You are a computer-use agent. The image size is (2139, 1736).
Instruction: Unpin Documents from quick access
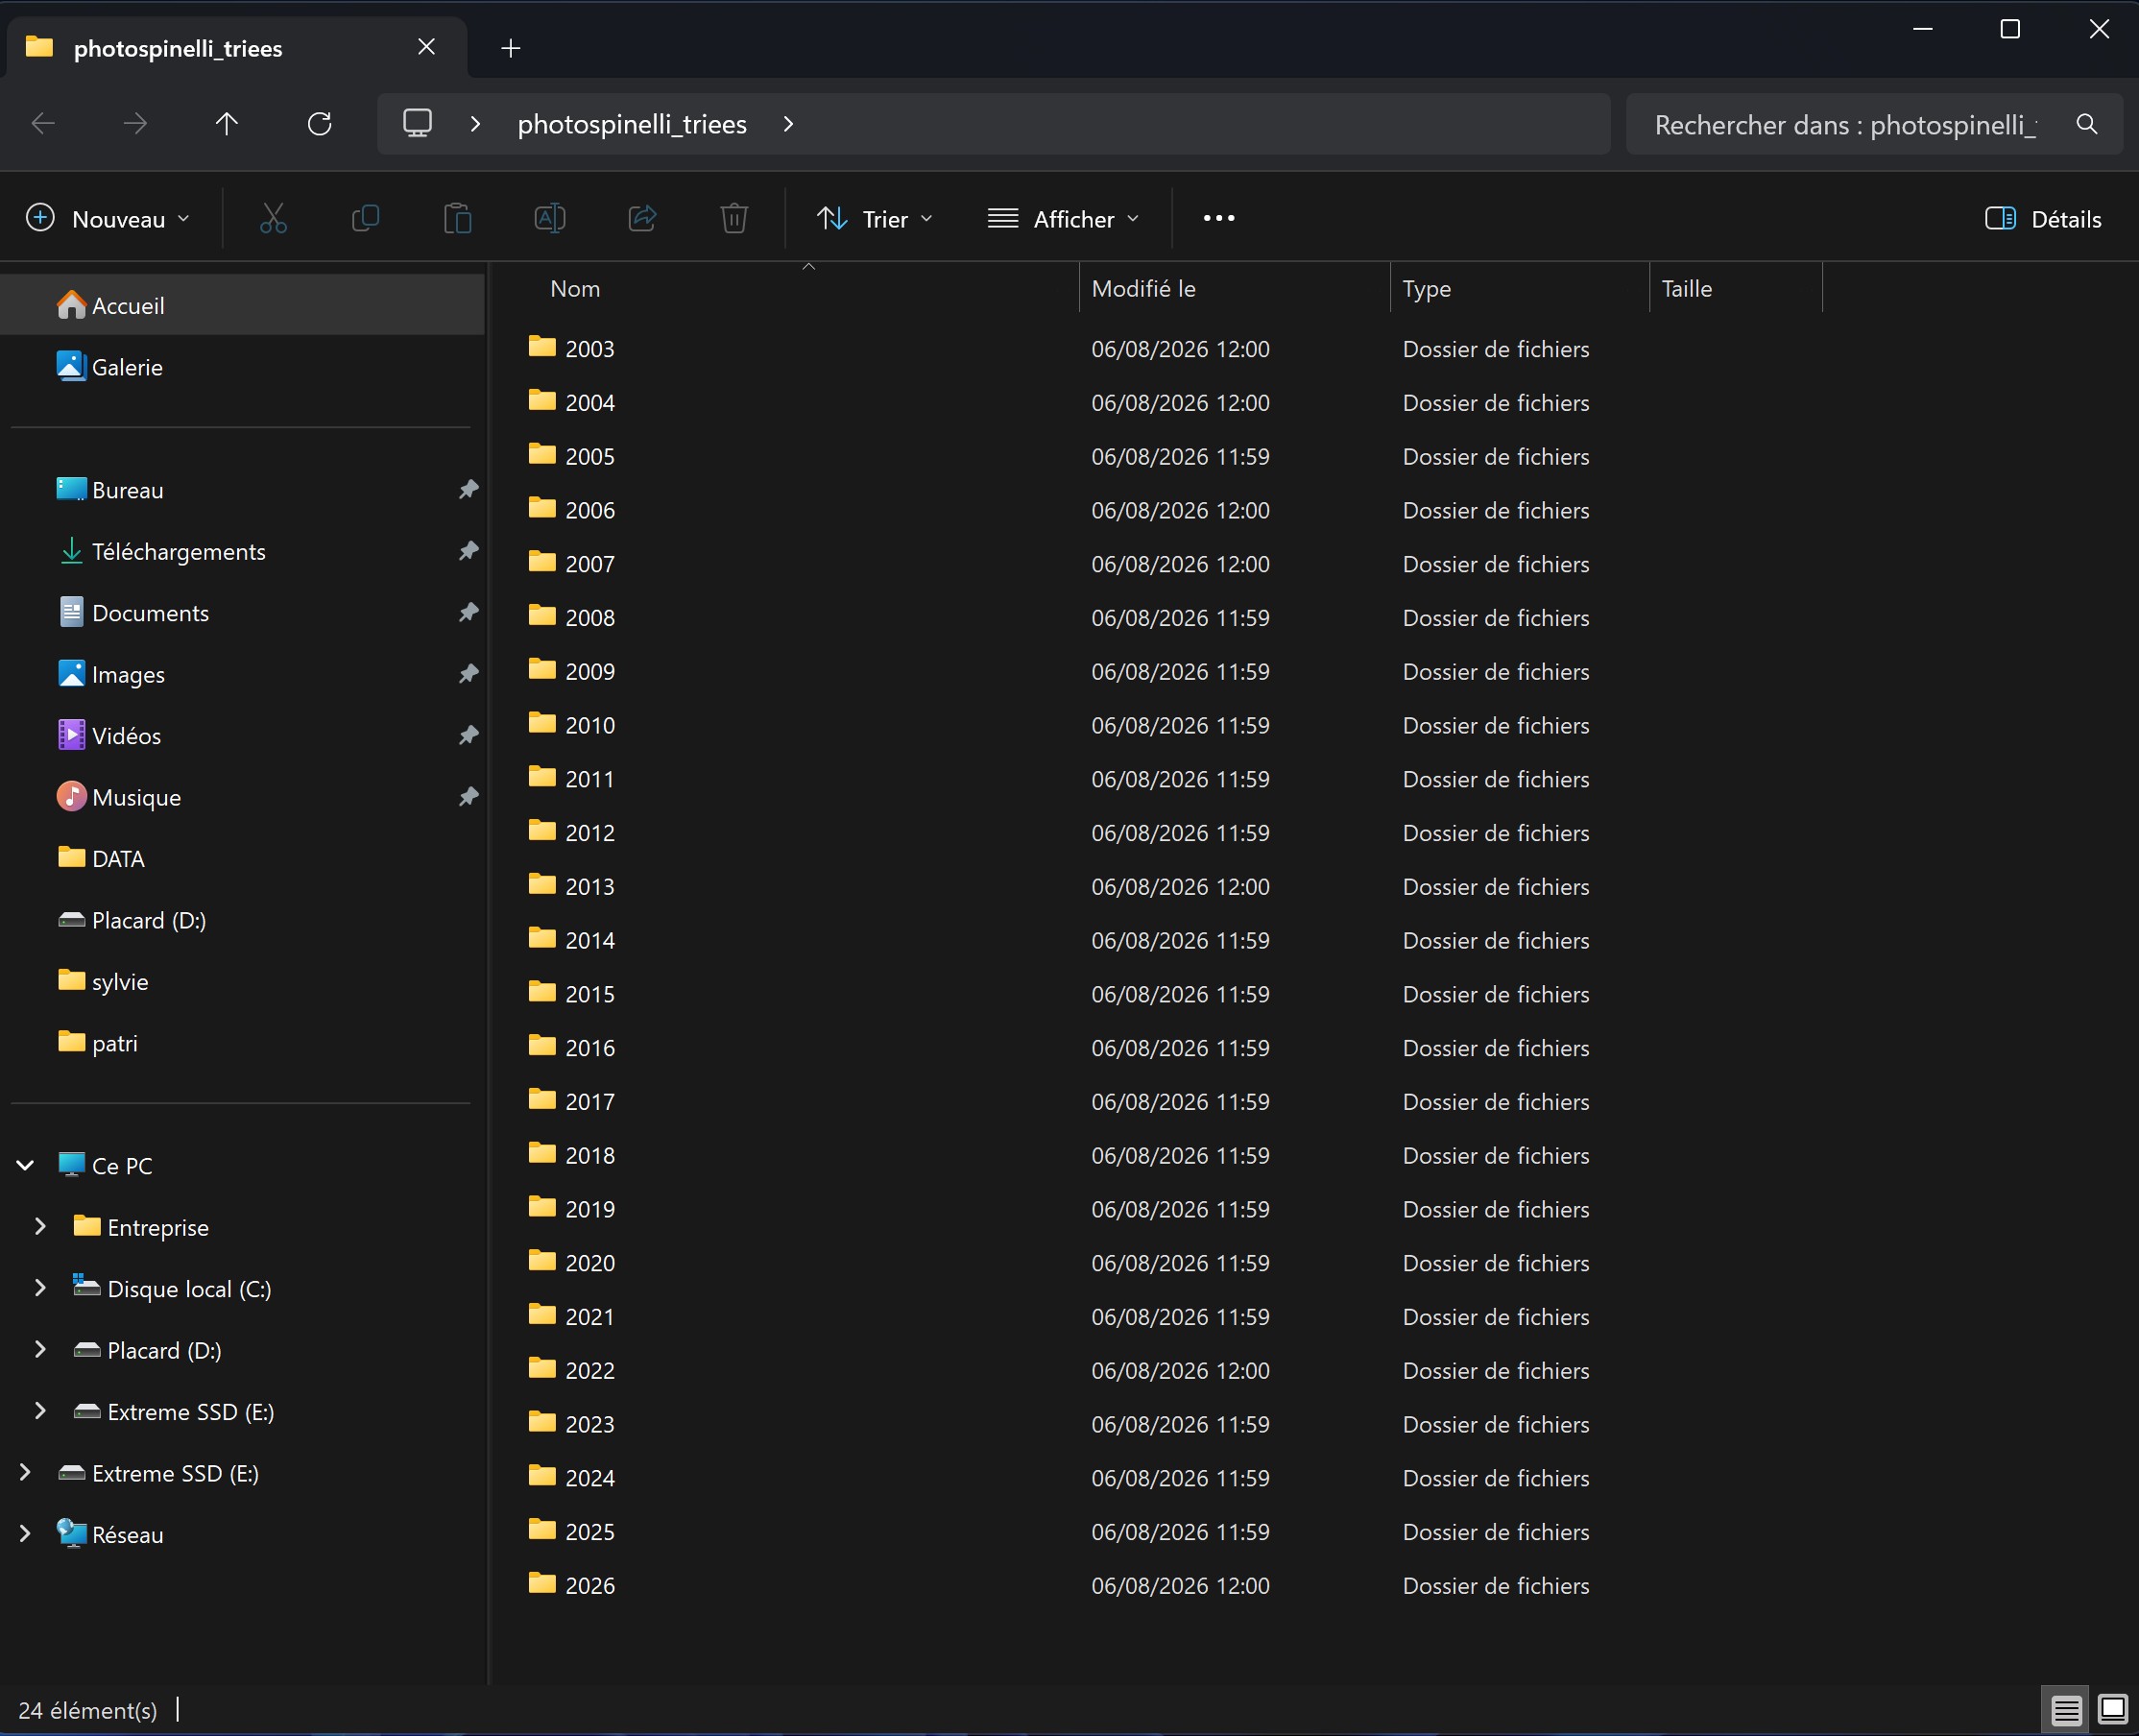[468, 612]
